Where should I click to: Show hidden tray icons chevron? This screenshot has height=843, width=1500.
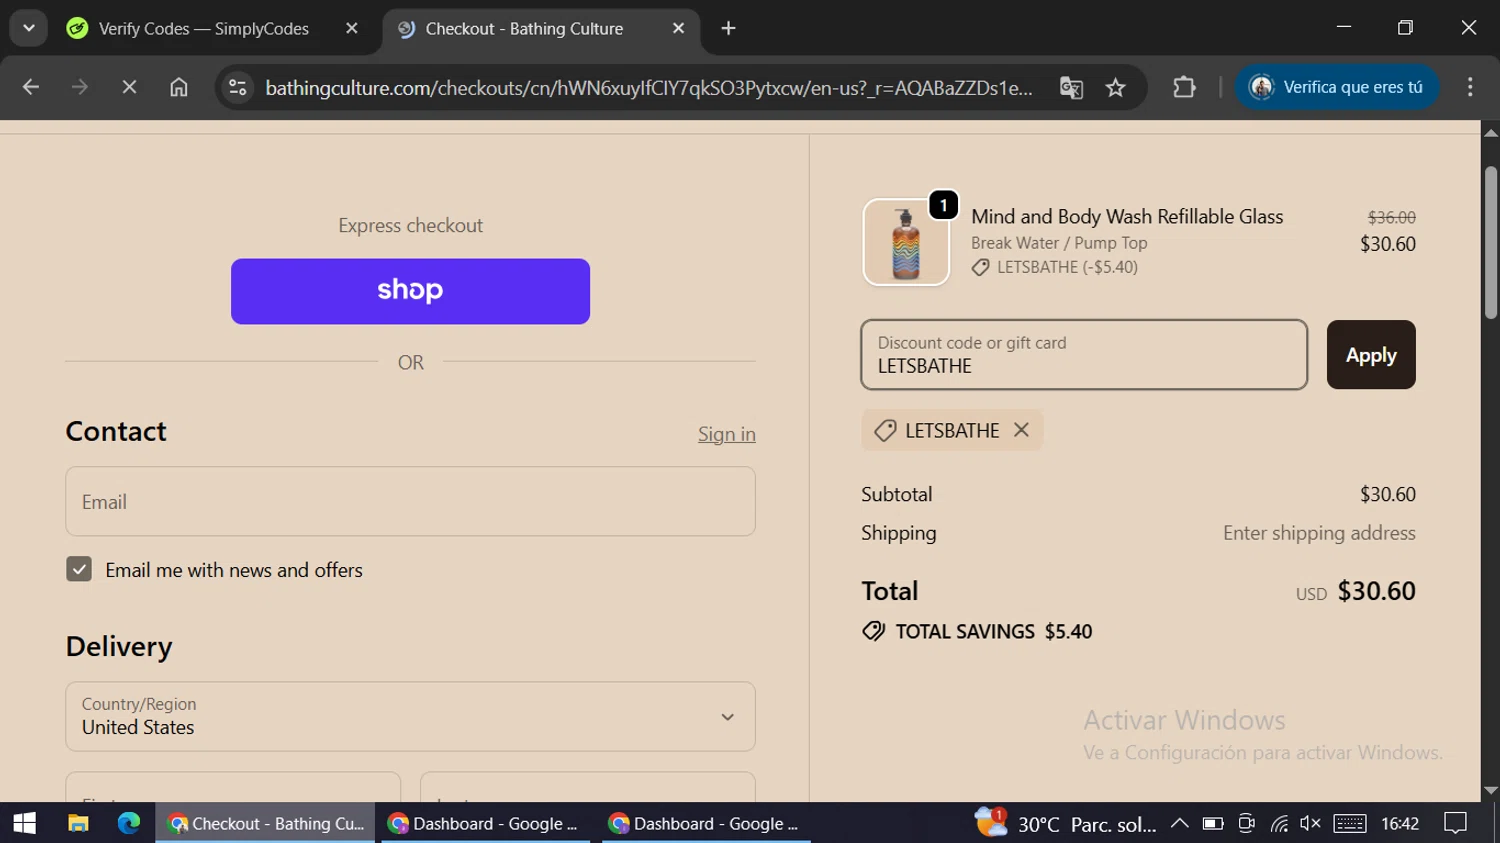pos(1179,823)
